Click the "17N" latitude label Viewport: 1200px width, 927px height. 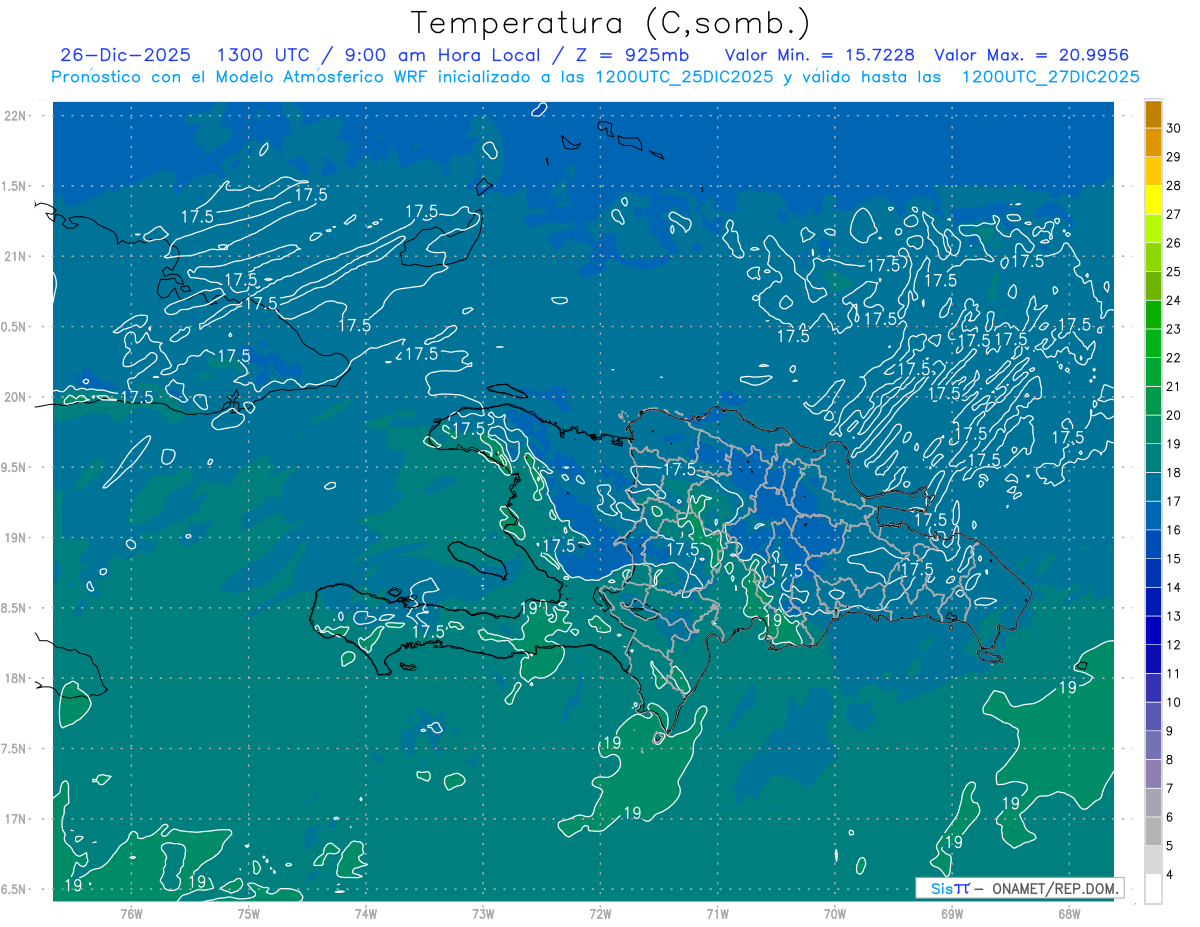(x=15, y=819)
